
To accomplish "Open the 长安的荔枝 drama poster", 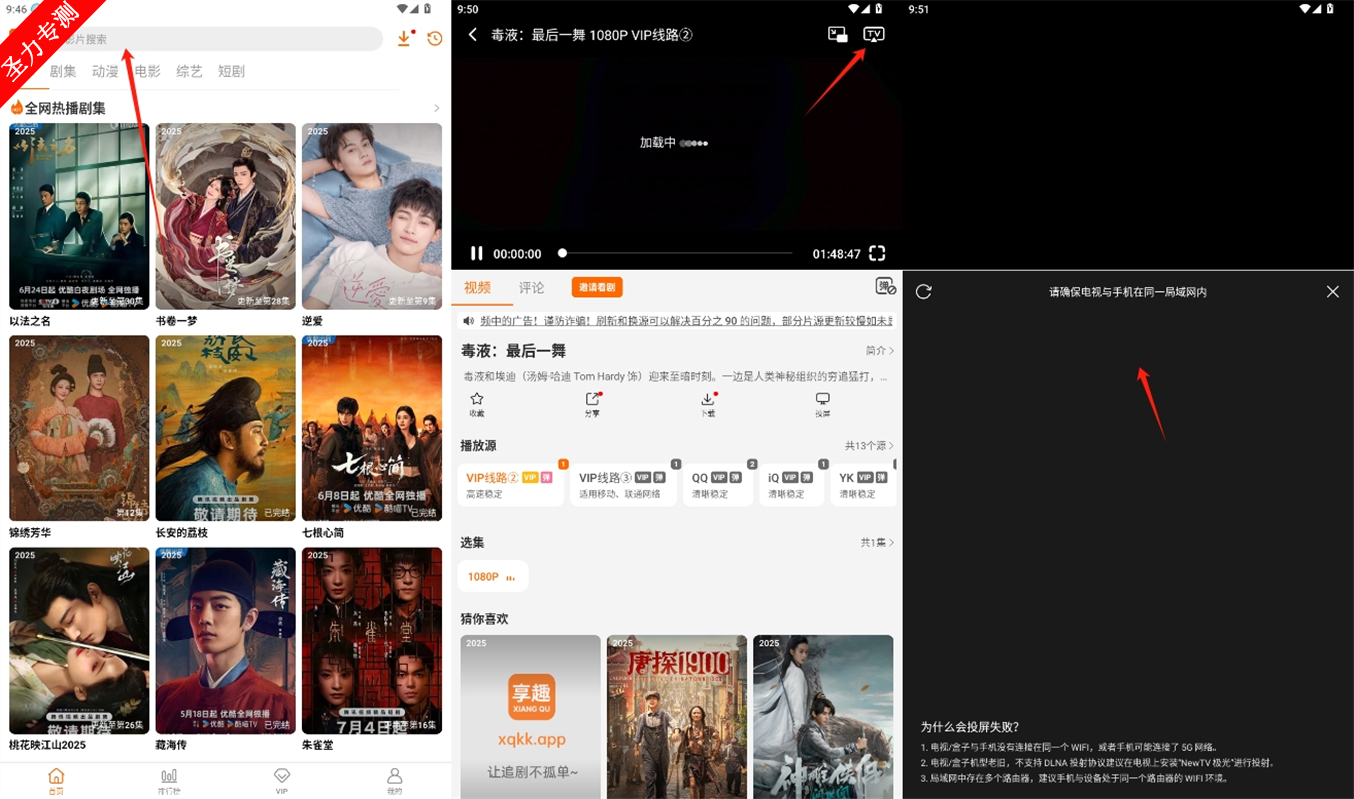I will point(226,428).
